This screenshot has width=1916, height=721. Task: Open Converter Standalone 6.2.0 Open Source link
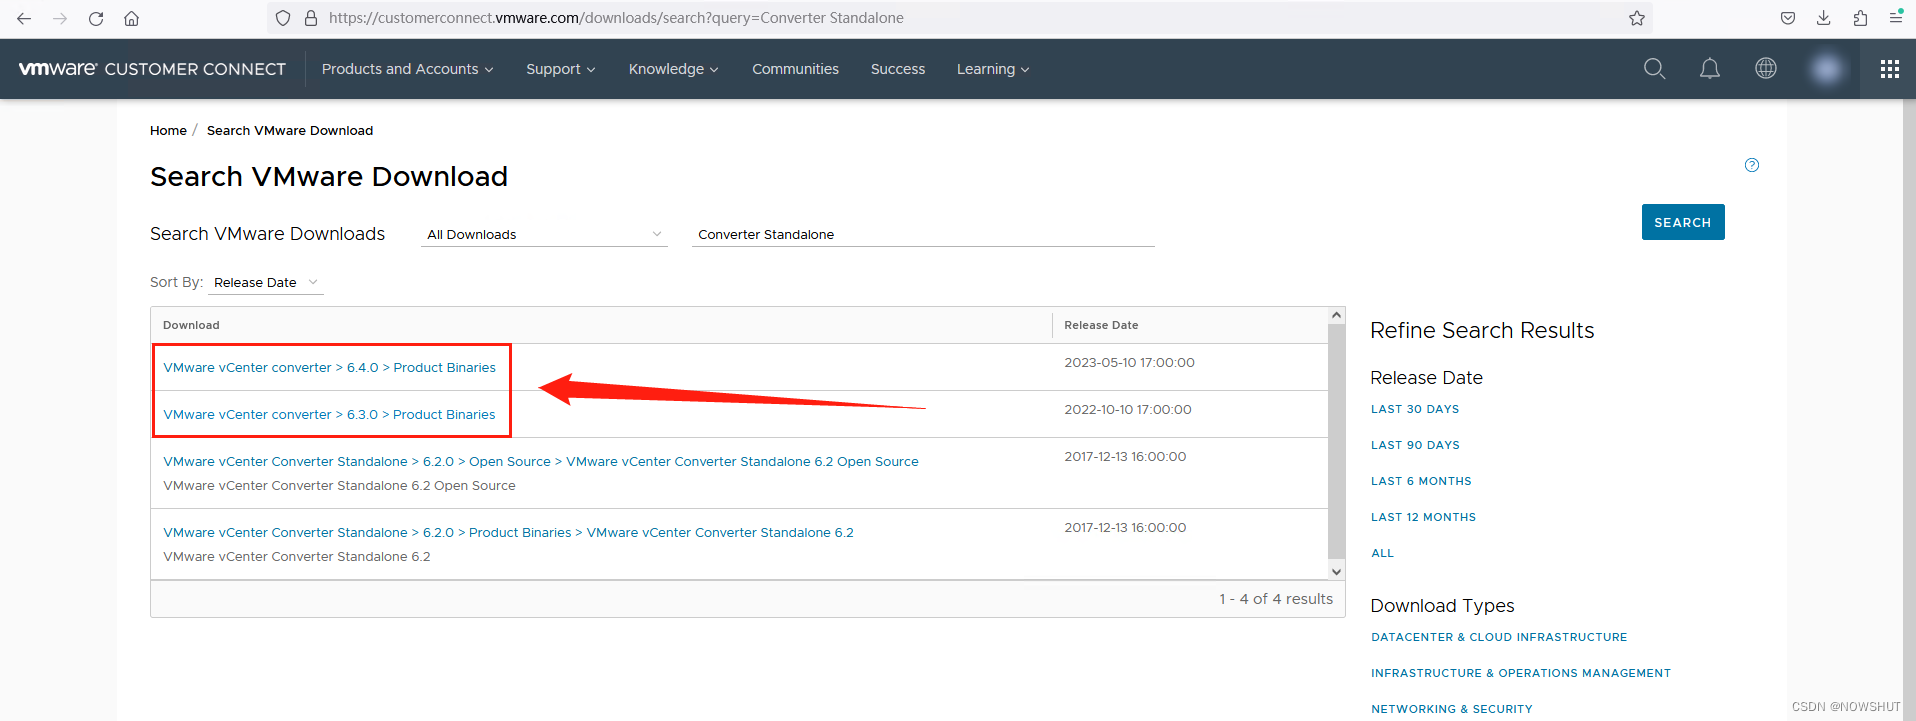click(x=541, y=462)
